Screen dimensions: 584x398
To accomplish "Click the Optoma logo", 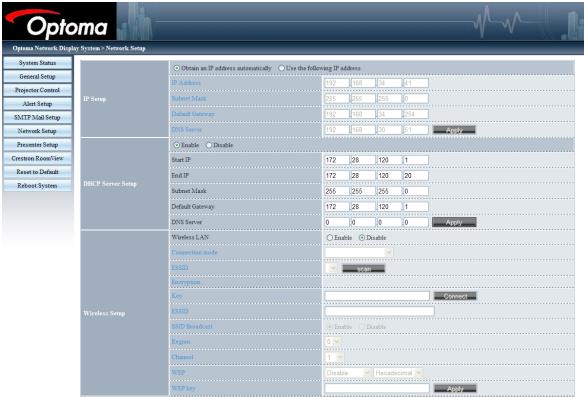I will [60, 22].
